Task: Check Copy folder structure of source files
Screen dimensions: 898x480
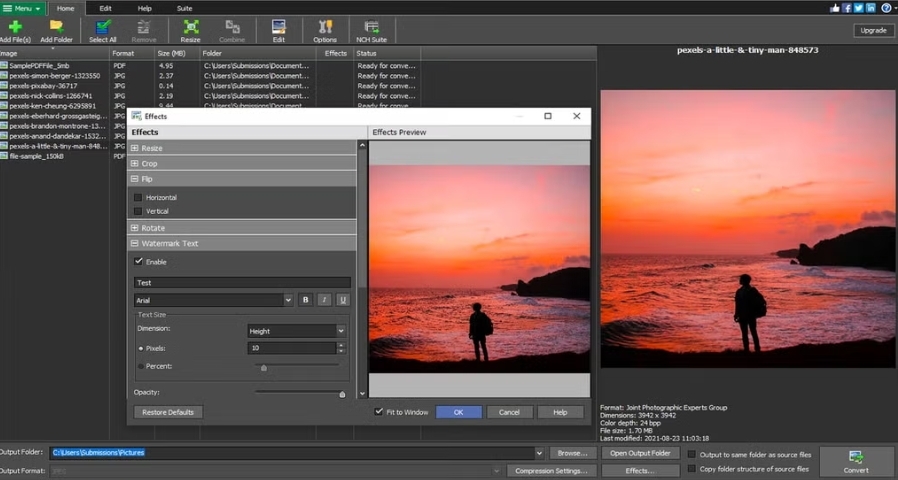Action: pos(691,469)
